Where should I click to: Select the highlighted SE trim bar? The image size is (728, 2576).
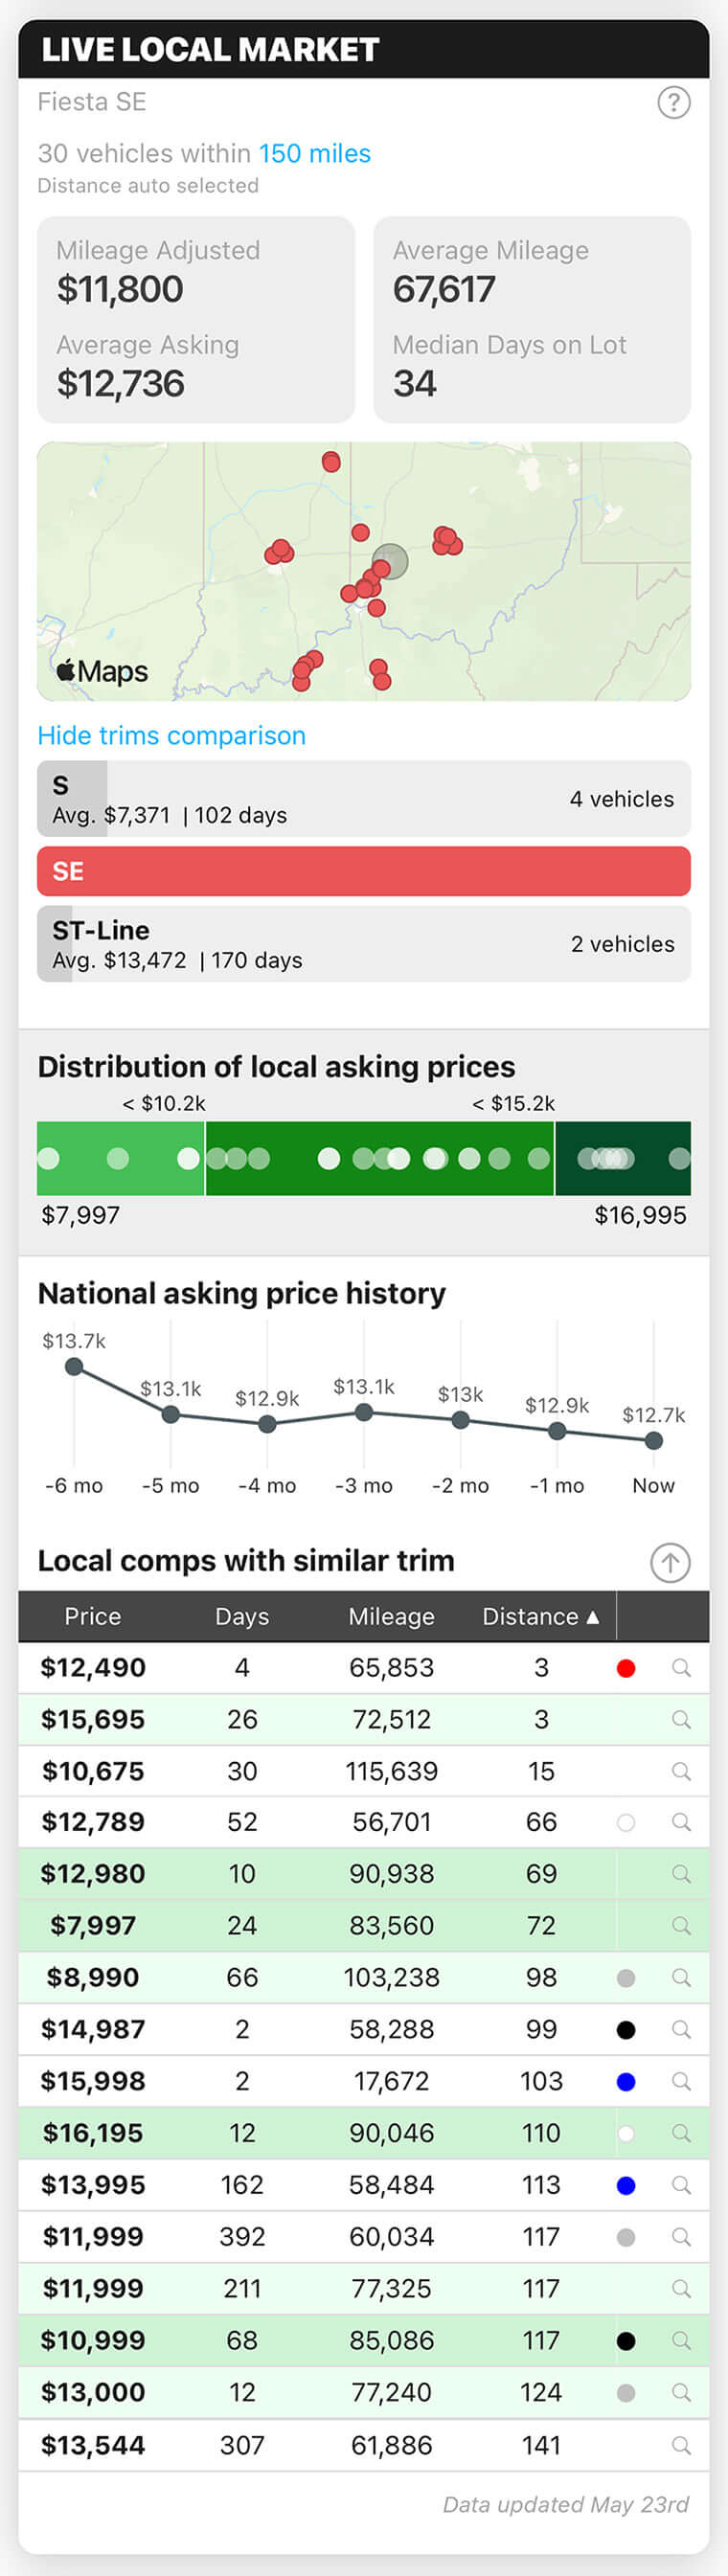coord(364,871)
